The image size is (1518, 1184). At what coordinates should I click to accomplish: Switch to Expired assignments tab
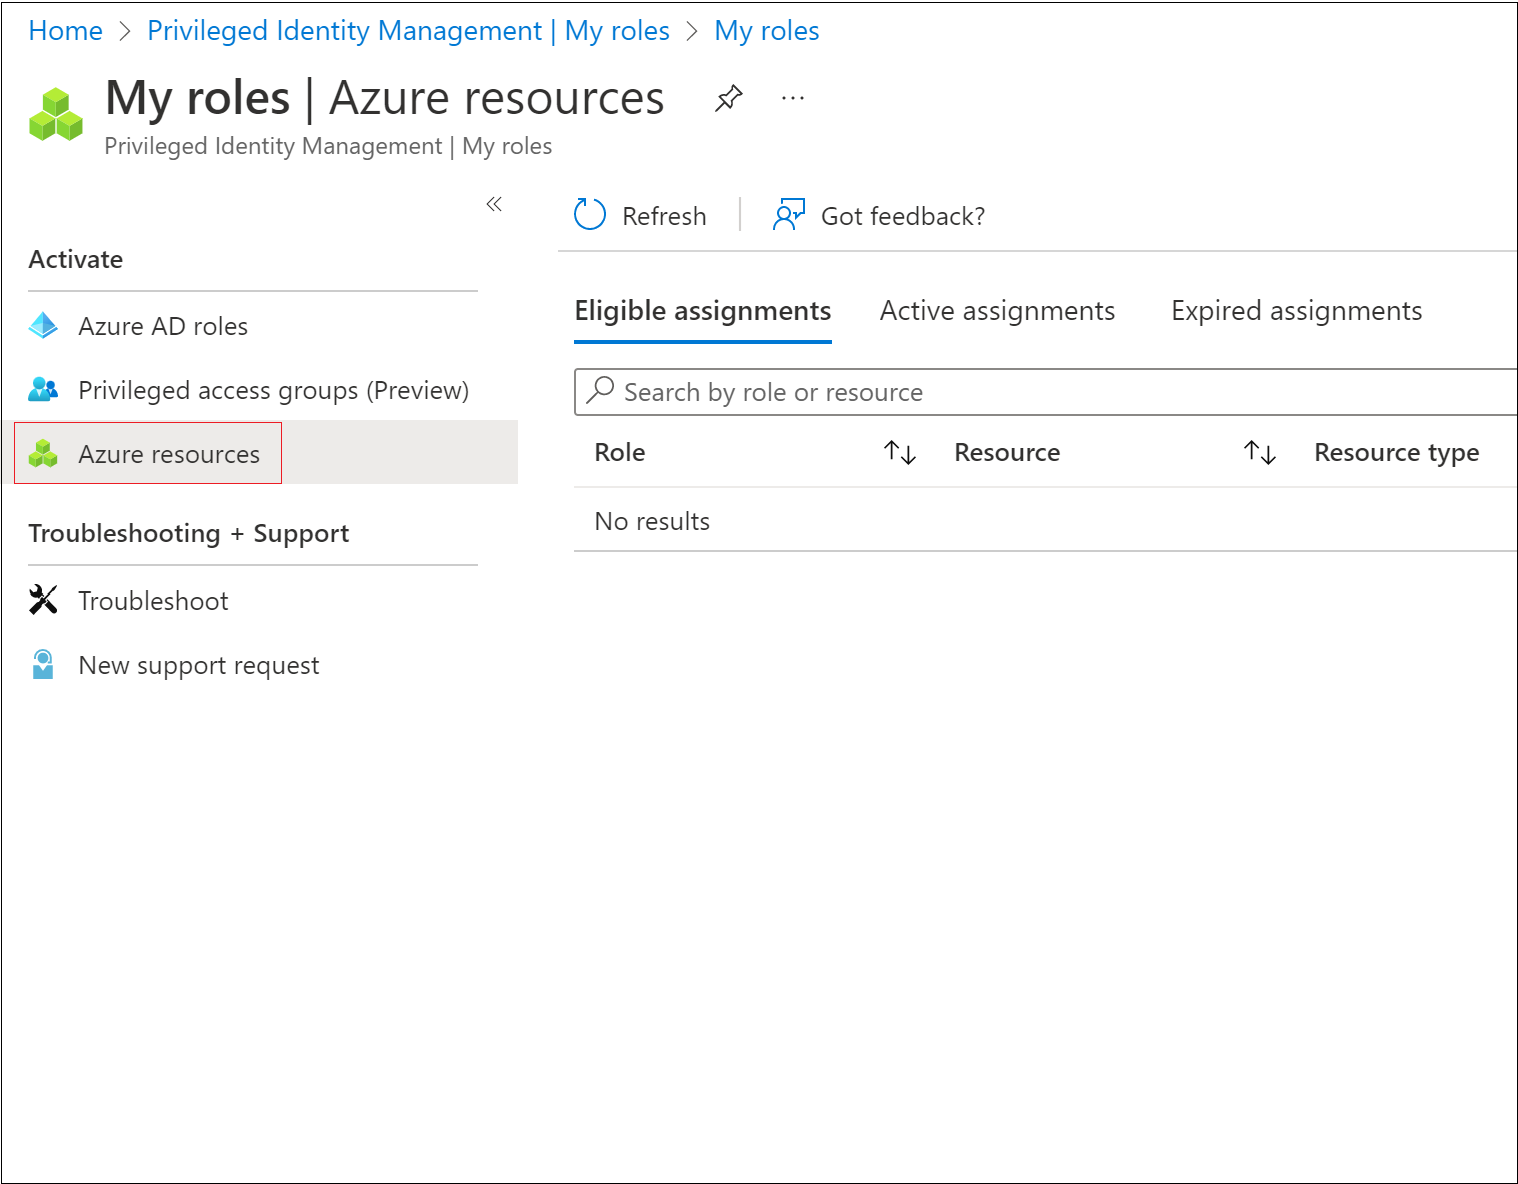(1296, 311)
